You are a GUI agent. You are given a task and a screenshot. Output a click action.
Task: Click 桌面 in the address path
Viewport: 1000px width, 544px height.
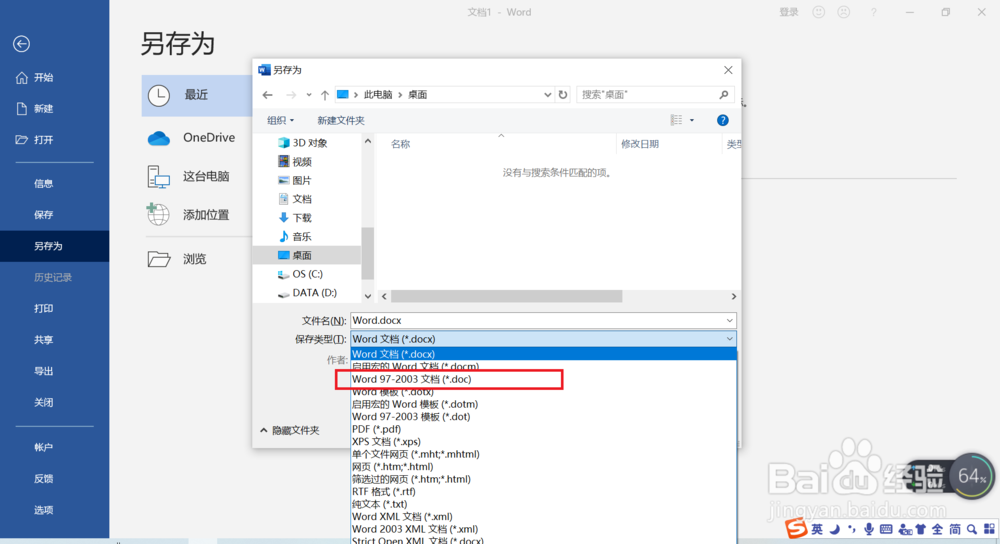418,95
